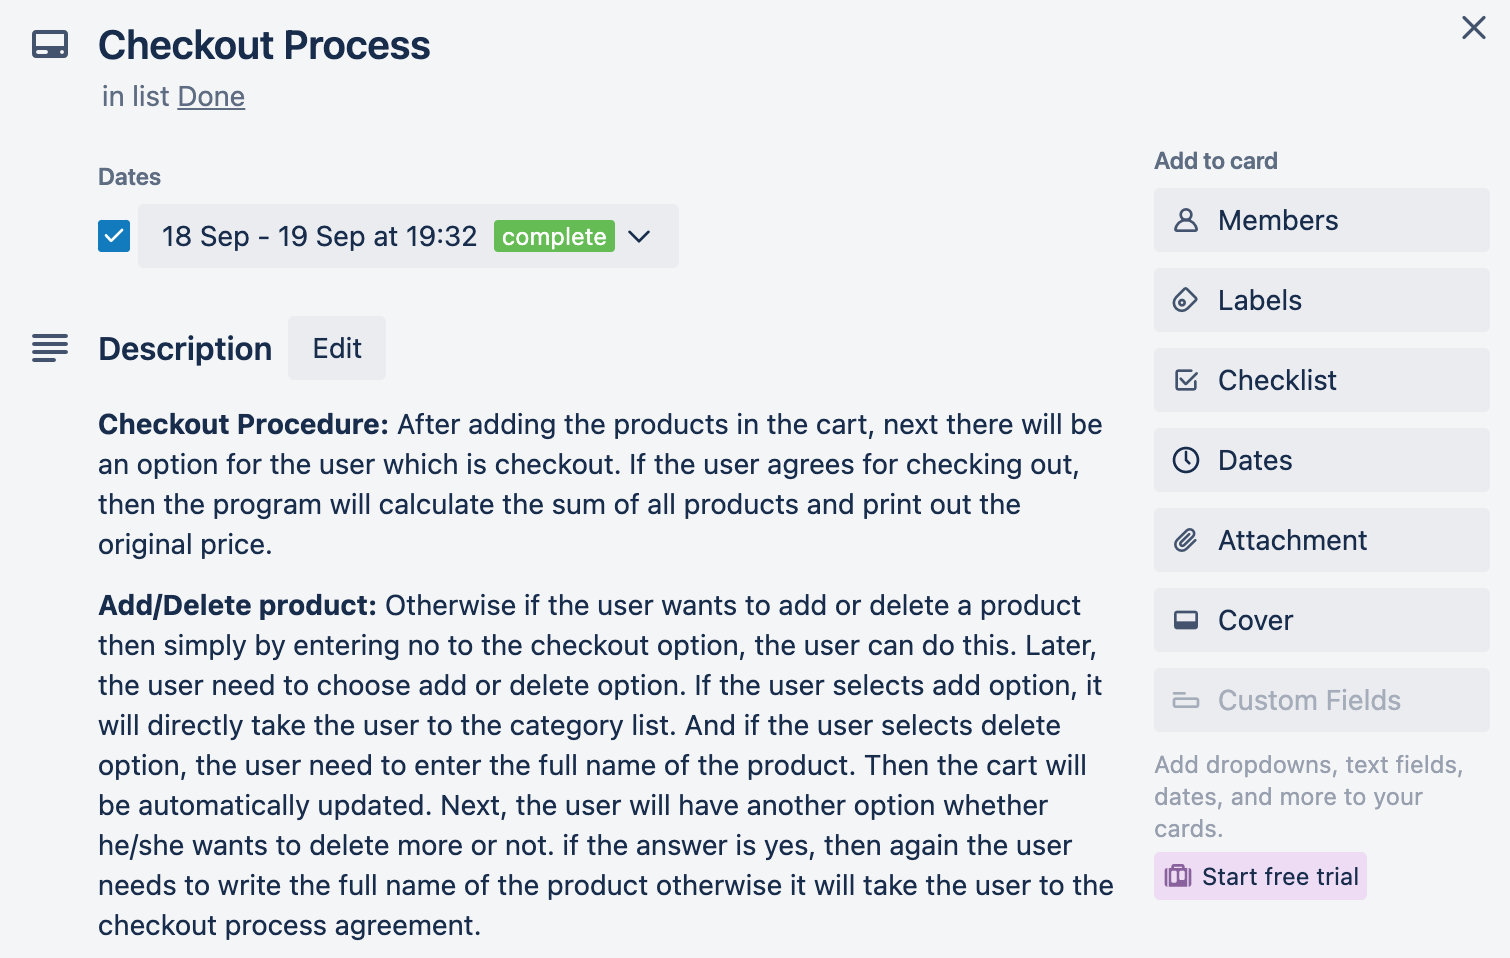The width and height of the screenshot is (1510, 958).
Task: Click the Labels tag icon
Action: (x=1186, y=300)
